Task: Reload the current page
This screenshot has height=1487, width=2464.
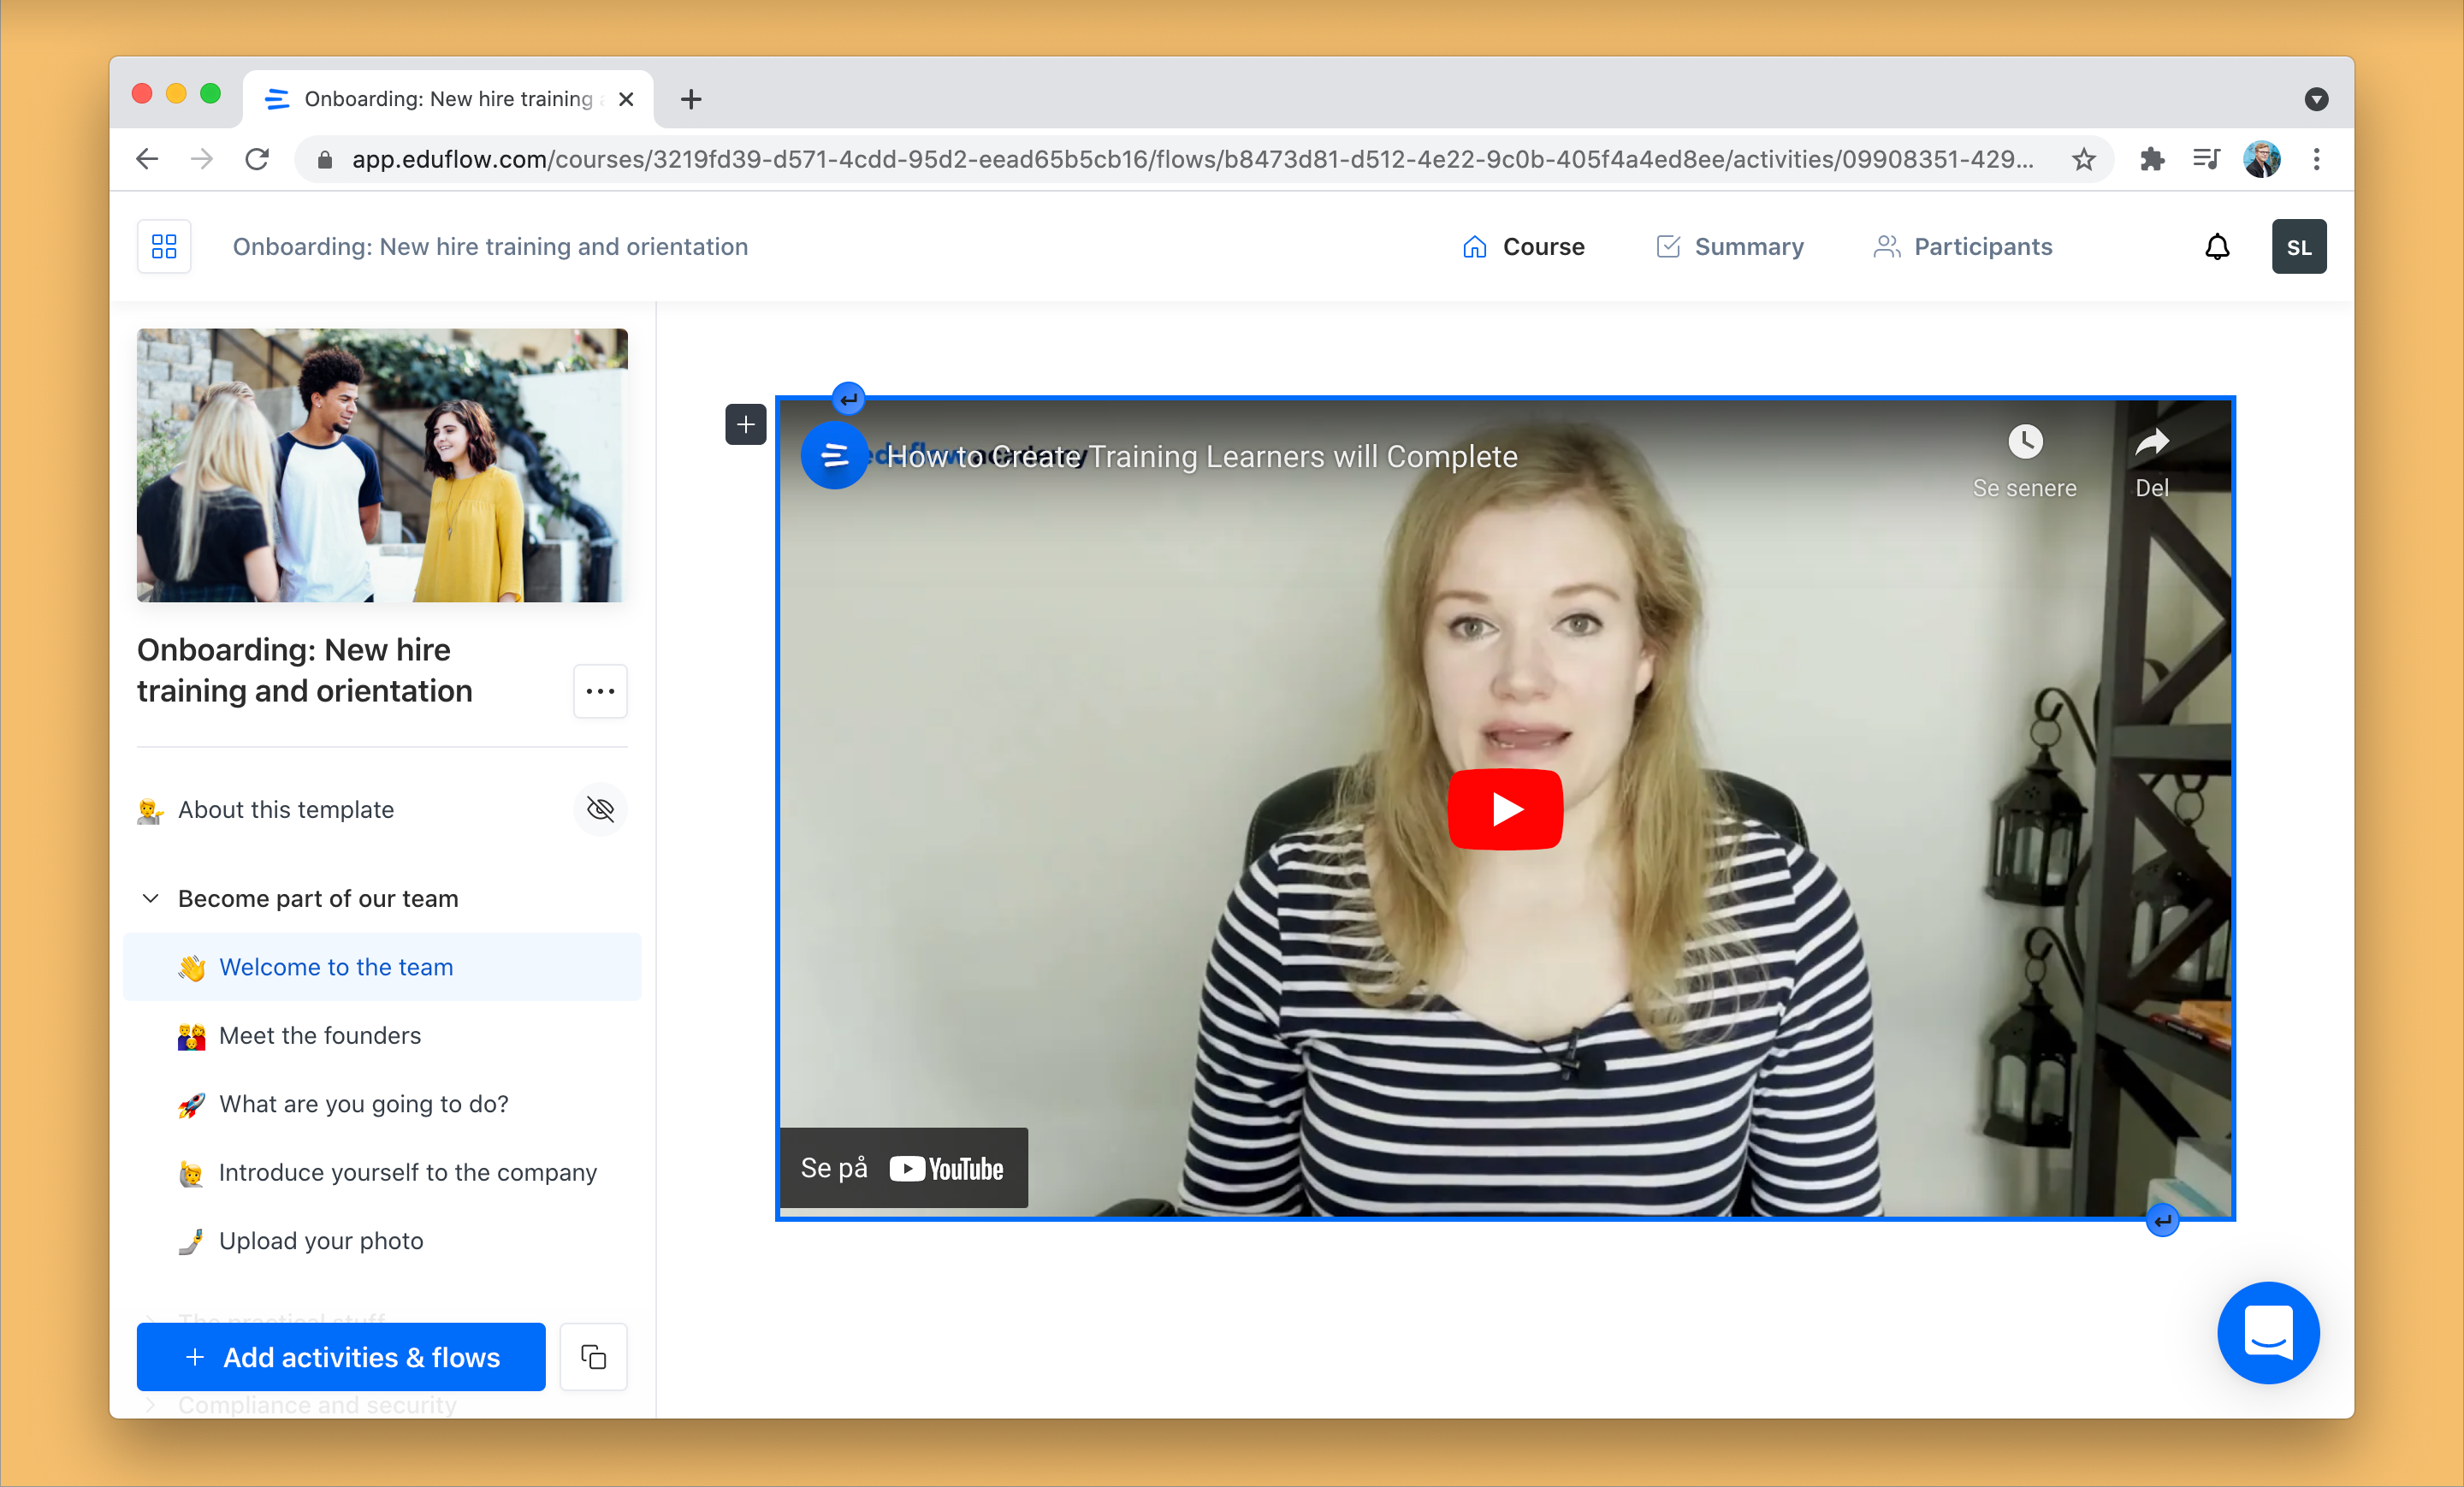Action: pos(257,159)
